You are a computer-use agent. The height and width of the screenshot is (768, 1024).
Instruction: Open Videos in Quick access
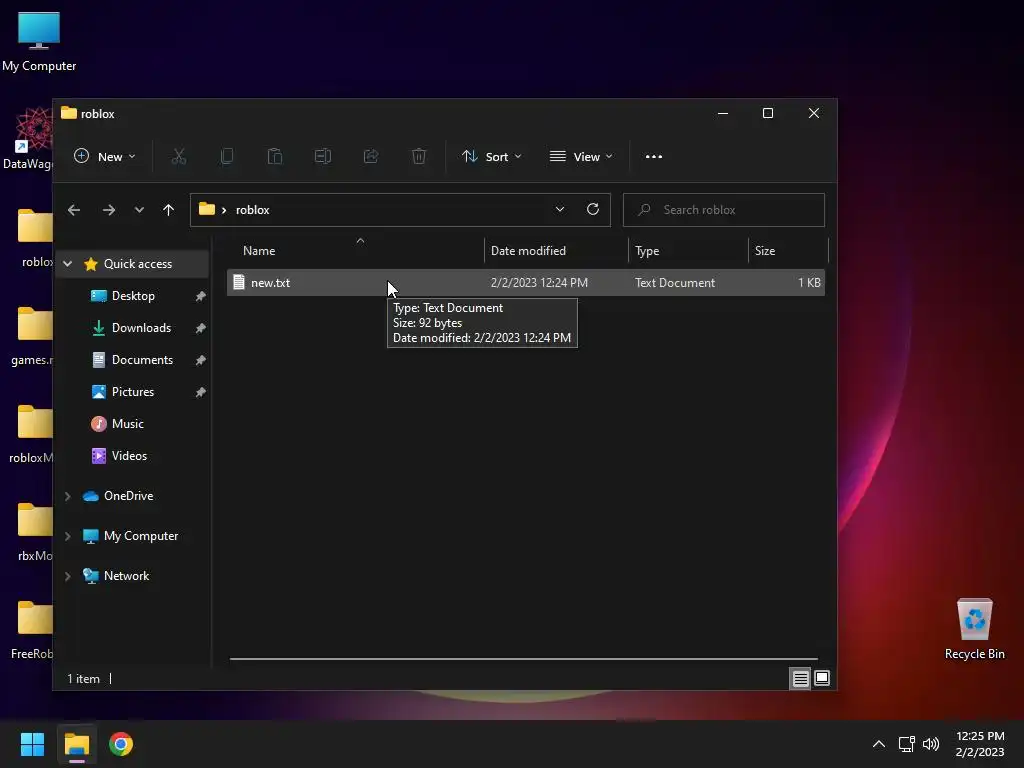(129, 456)
